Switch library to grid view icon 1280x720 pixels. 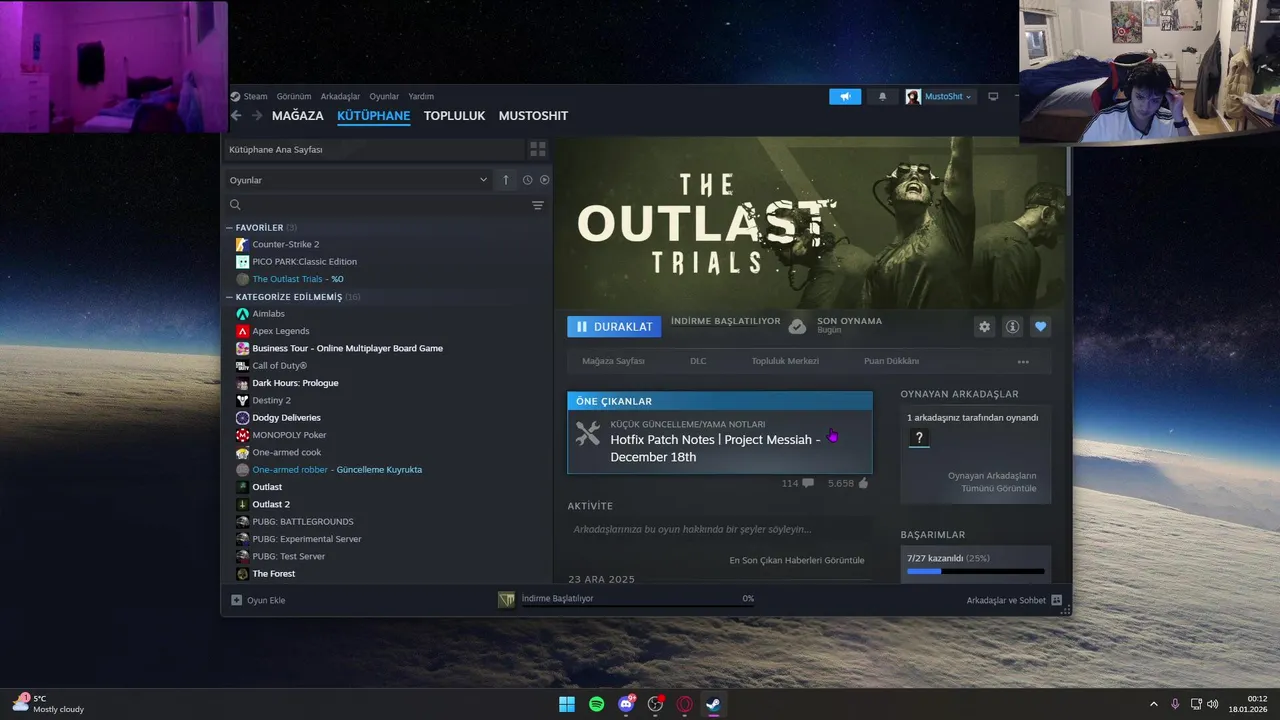click(538, 149)
